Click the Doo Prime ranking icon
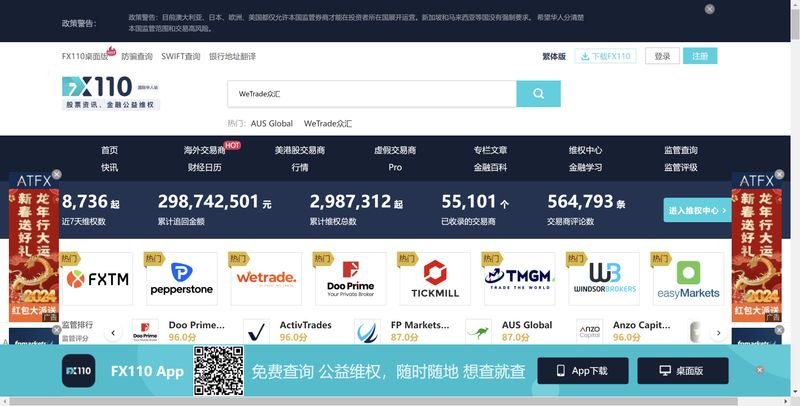 click(145, 332)
